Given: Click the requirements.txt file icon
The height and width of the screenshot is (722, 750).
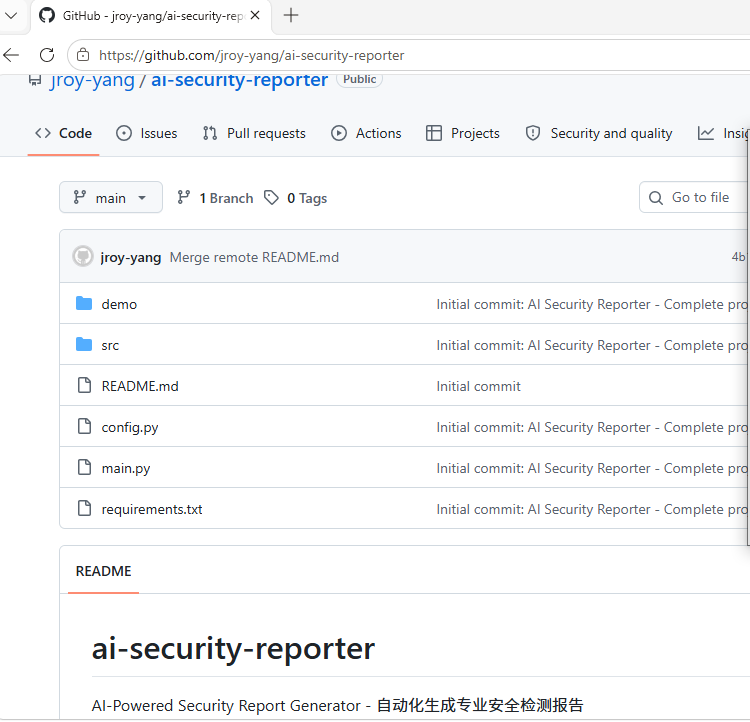Looking at the screenshot, I should coord(84,509).
